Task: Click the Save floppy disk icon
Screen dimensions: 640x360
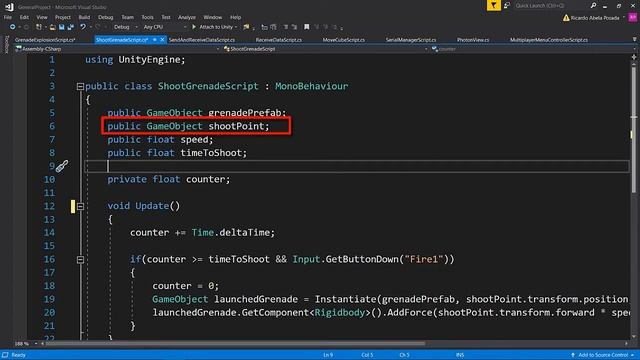Action: pos(62,27)
